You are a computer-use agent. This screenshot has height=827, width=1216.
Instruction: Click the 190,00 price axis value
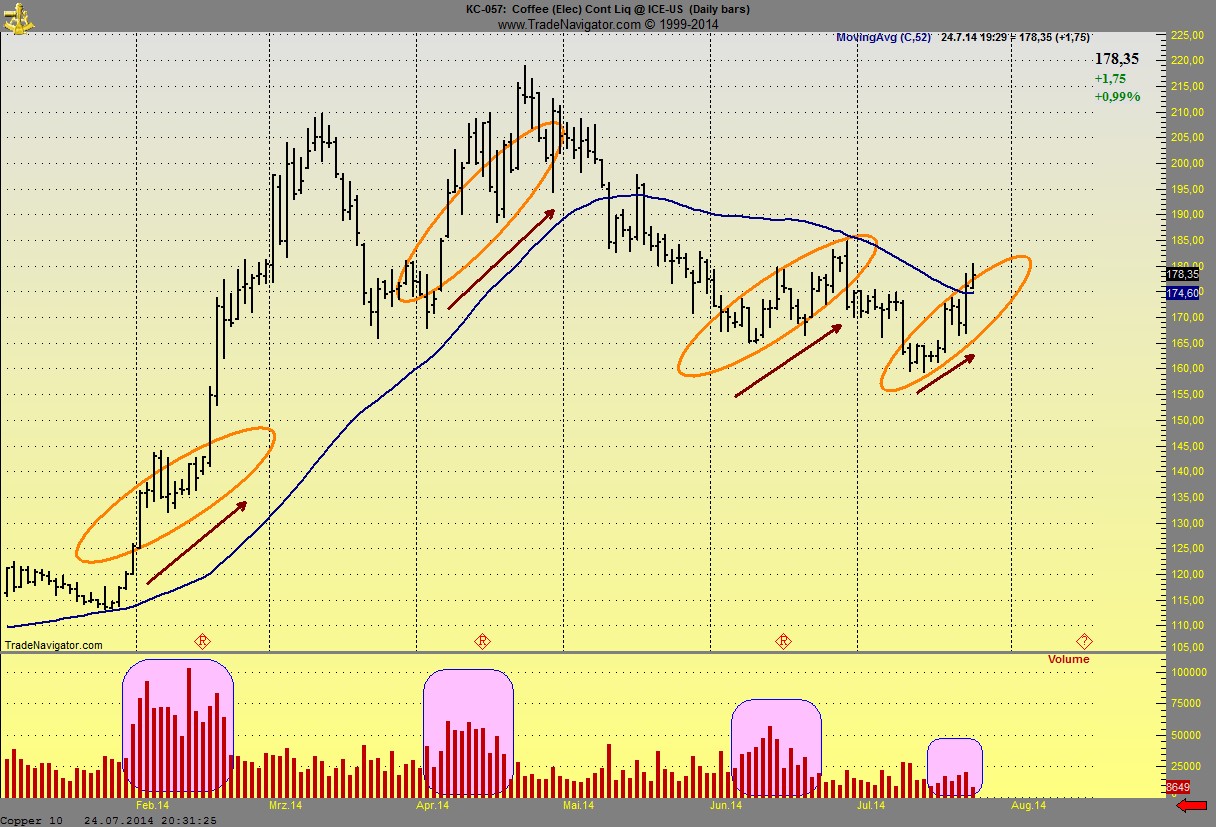[x=1185, y=214]
